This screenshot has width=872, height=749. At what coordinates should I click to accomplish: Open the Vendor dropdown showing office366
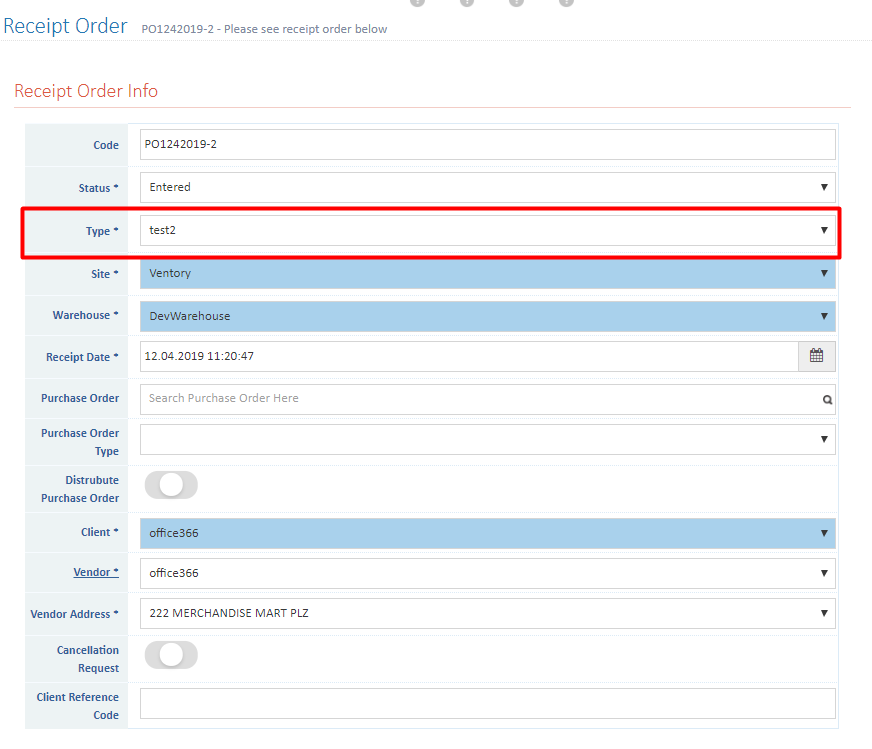(x=824, y=573)
